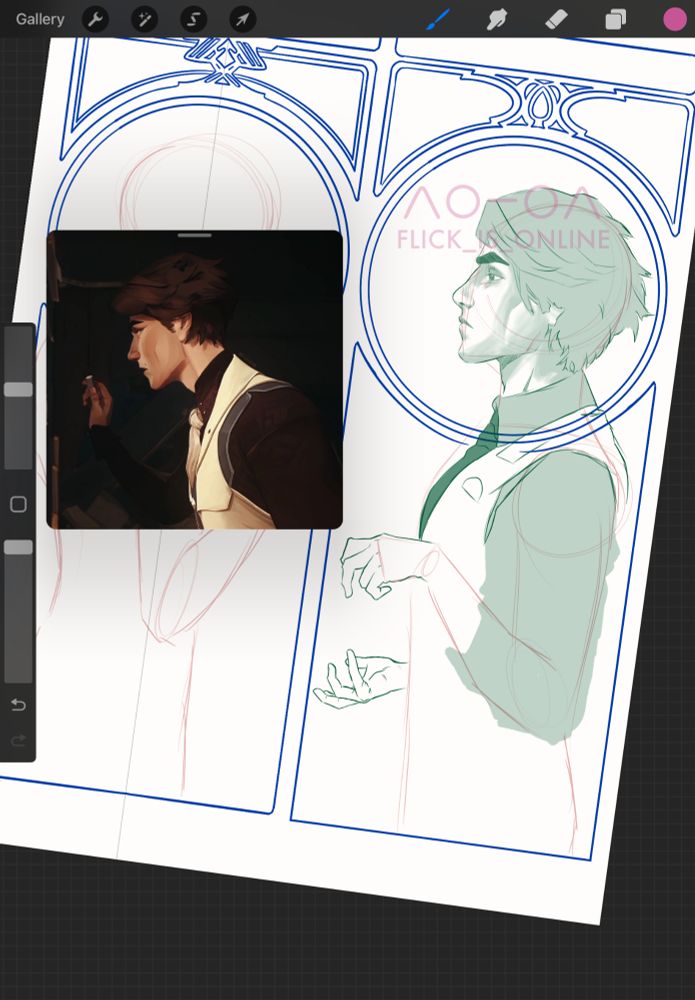Select the Eraser tool
The image size is (695, 1000).
pos(557,19)
